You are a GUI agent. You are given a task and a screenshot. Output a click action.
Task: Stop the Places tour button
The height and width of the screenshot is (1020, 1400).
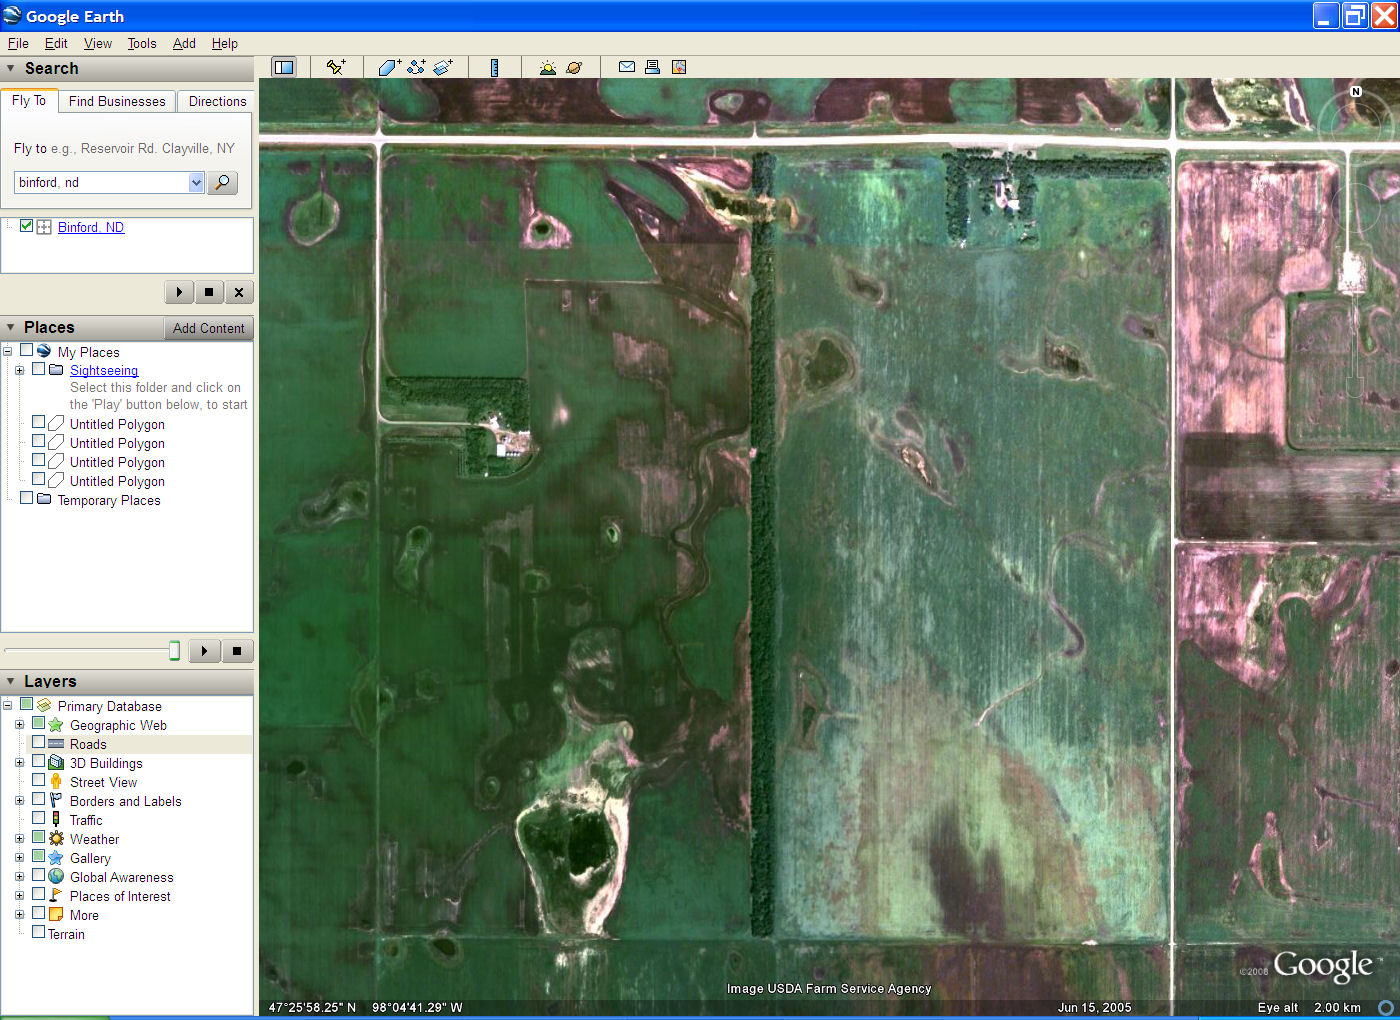coord(237,651)
